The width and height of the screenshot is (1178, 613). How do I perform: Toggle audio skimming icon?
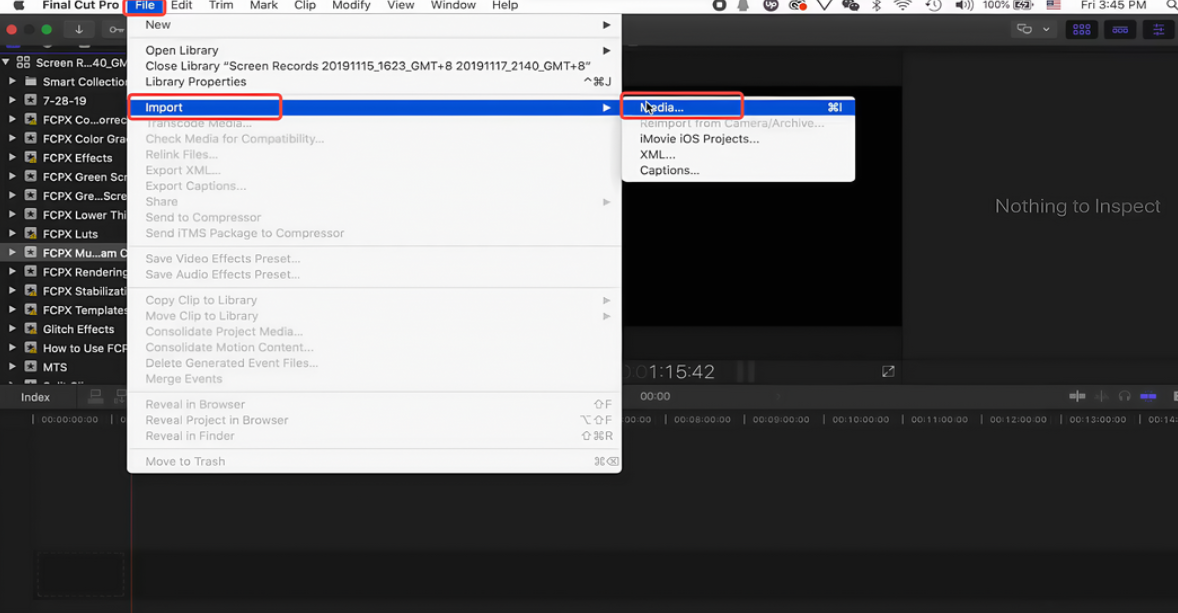[x=1101, y=396]
